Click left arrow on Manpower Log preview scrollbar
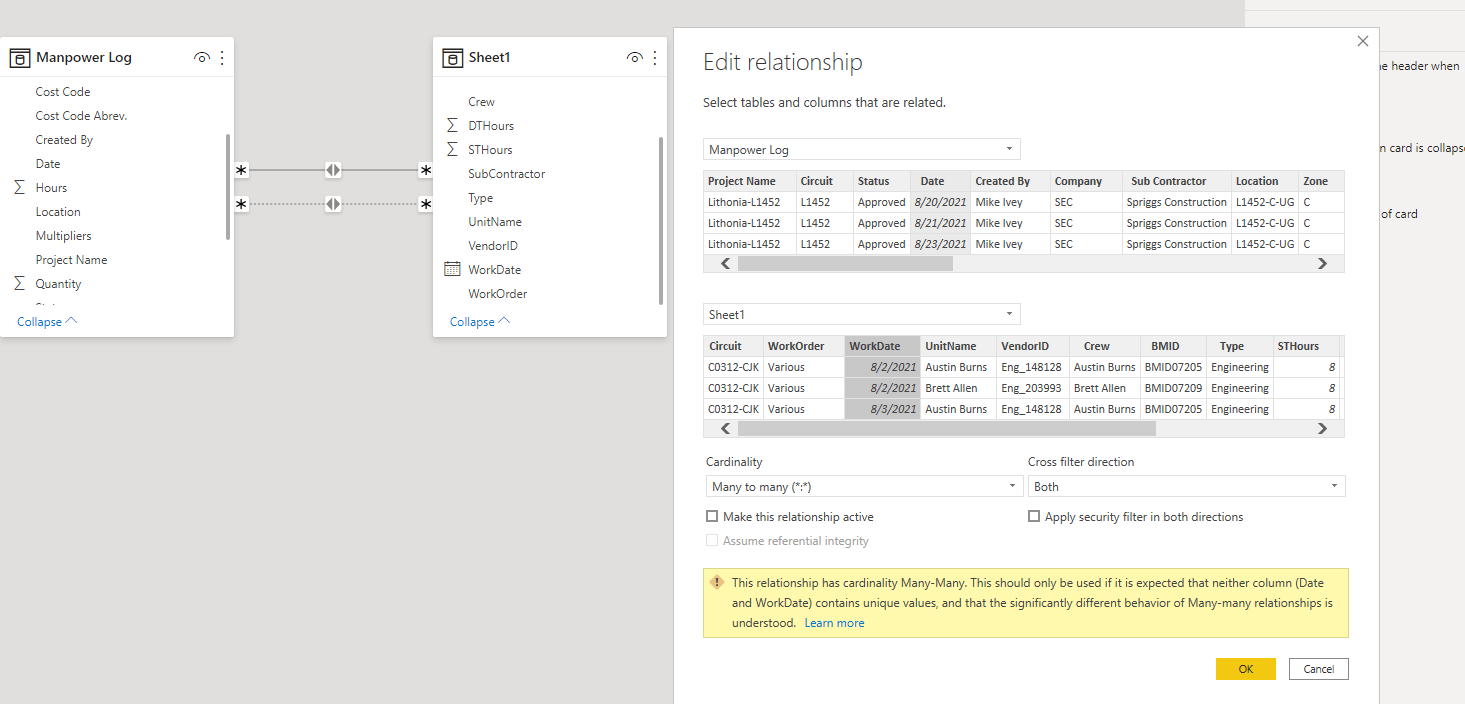Image resolution: width=1465 pixels, height=704 pixels. [x=726, y=264]
